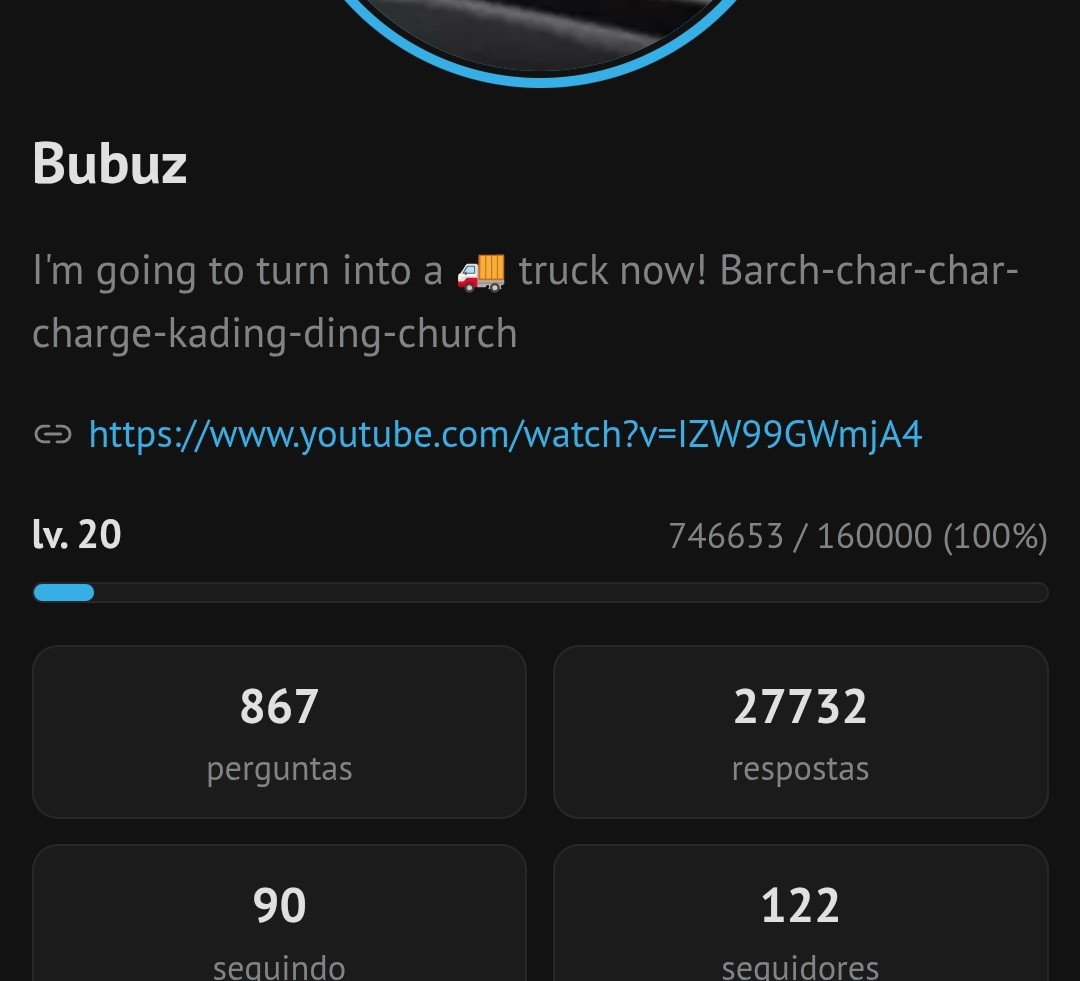
Task: Click the blue level progress bar
Action: (63, 592)
